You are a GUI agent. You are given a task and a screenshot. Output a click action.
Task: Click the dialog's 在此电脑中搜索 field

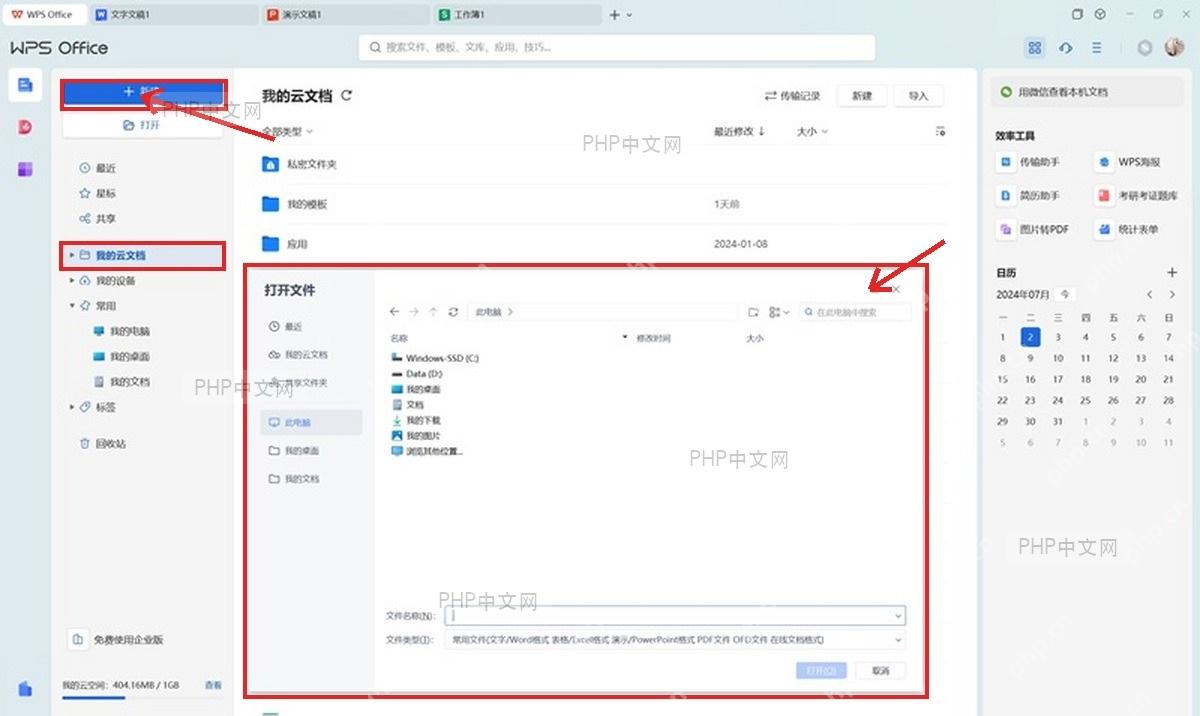click(855, 312)
